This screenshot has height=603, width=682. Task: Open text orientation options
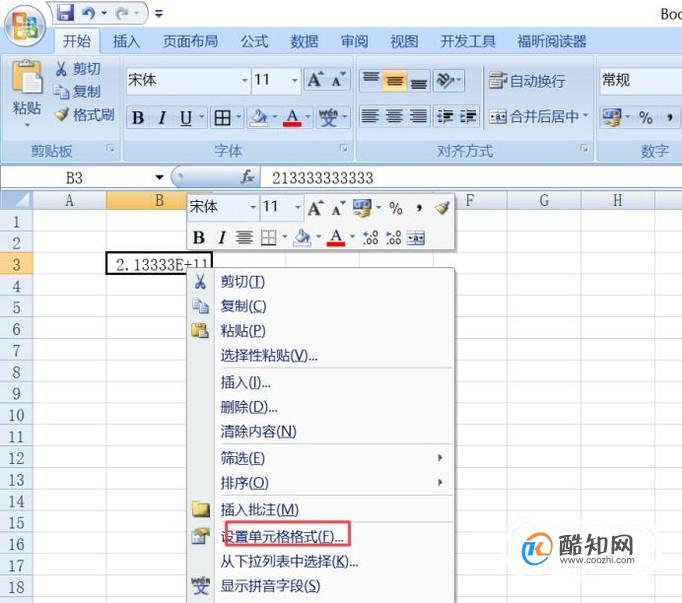[x=448, y=80]
